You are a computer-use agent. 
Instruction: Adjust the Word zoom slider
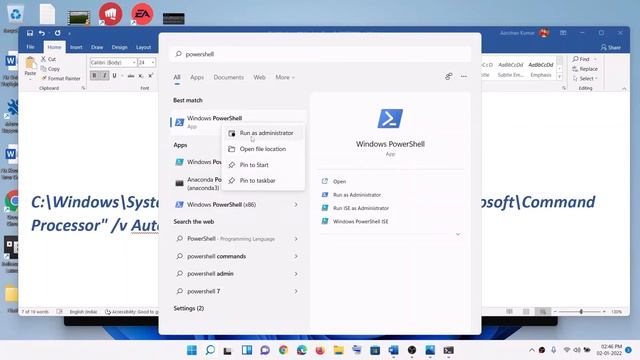click(x=581, y=312)
